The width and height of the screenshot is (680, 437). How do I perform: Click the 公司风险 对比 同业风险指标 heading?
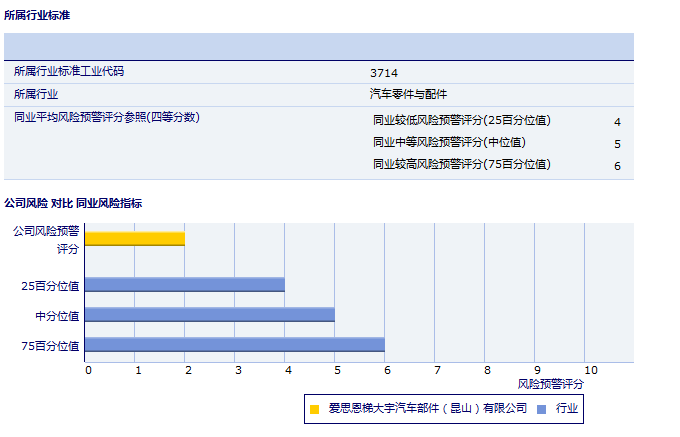click(73, 203)
